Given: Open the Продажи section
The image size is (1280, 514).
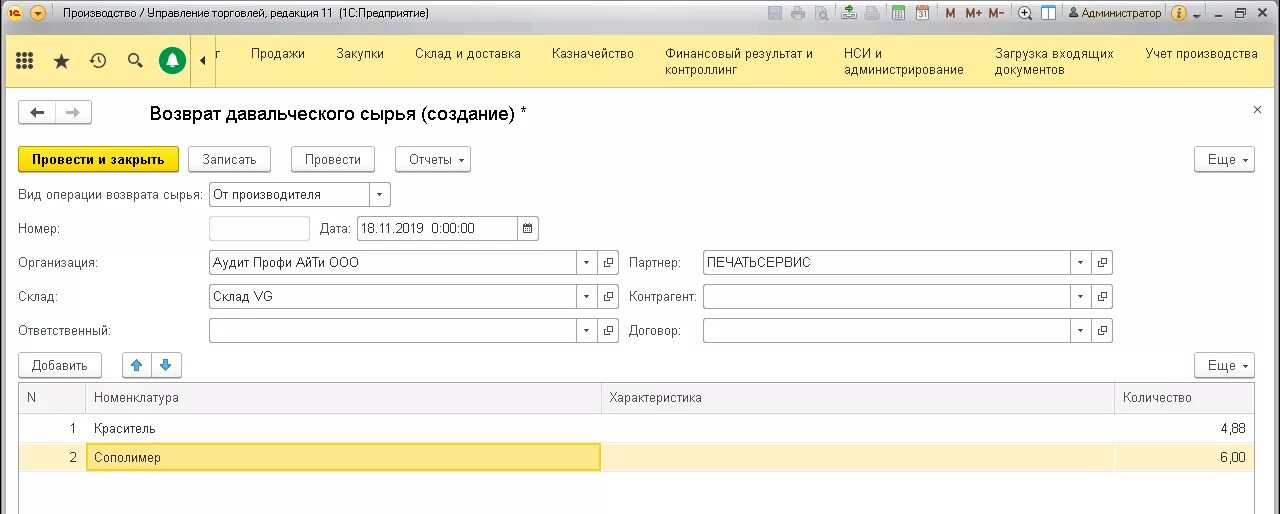Looking at the screenshot, I should [x=278, y=54].
